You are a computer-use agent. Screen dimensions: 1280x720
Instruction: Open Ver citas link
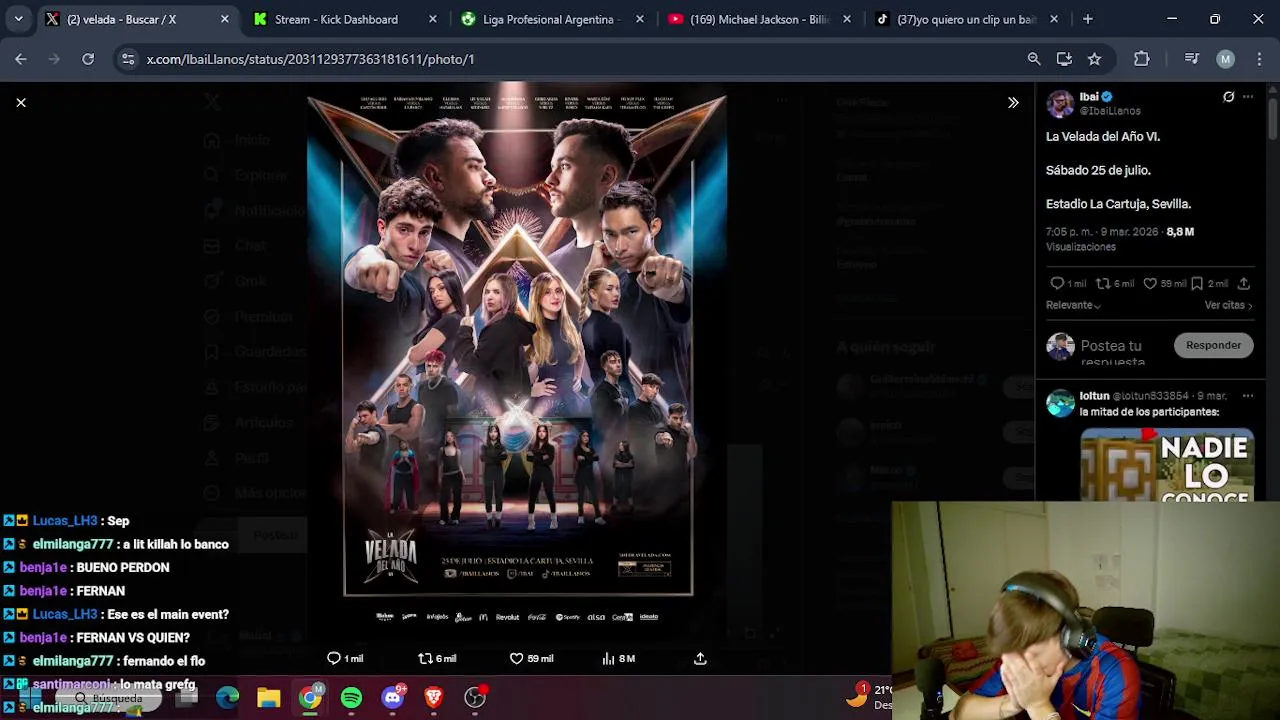[1228, 305]
